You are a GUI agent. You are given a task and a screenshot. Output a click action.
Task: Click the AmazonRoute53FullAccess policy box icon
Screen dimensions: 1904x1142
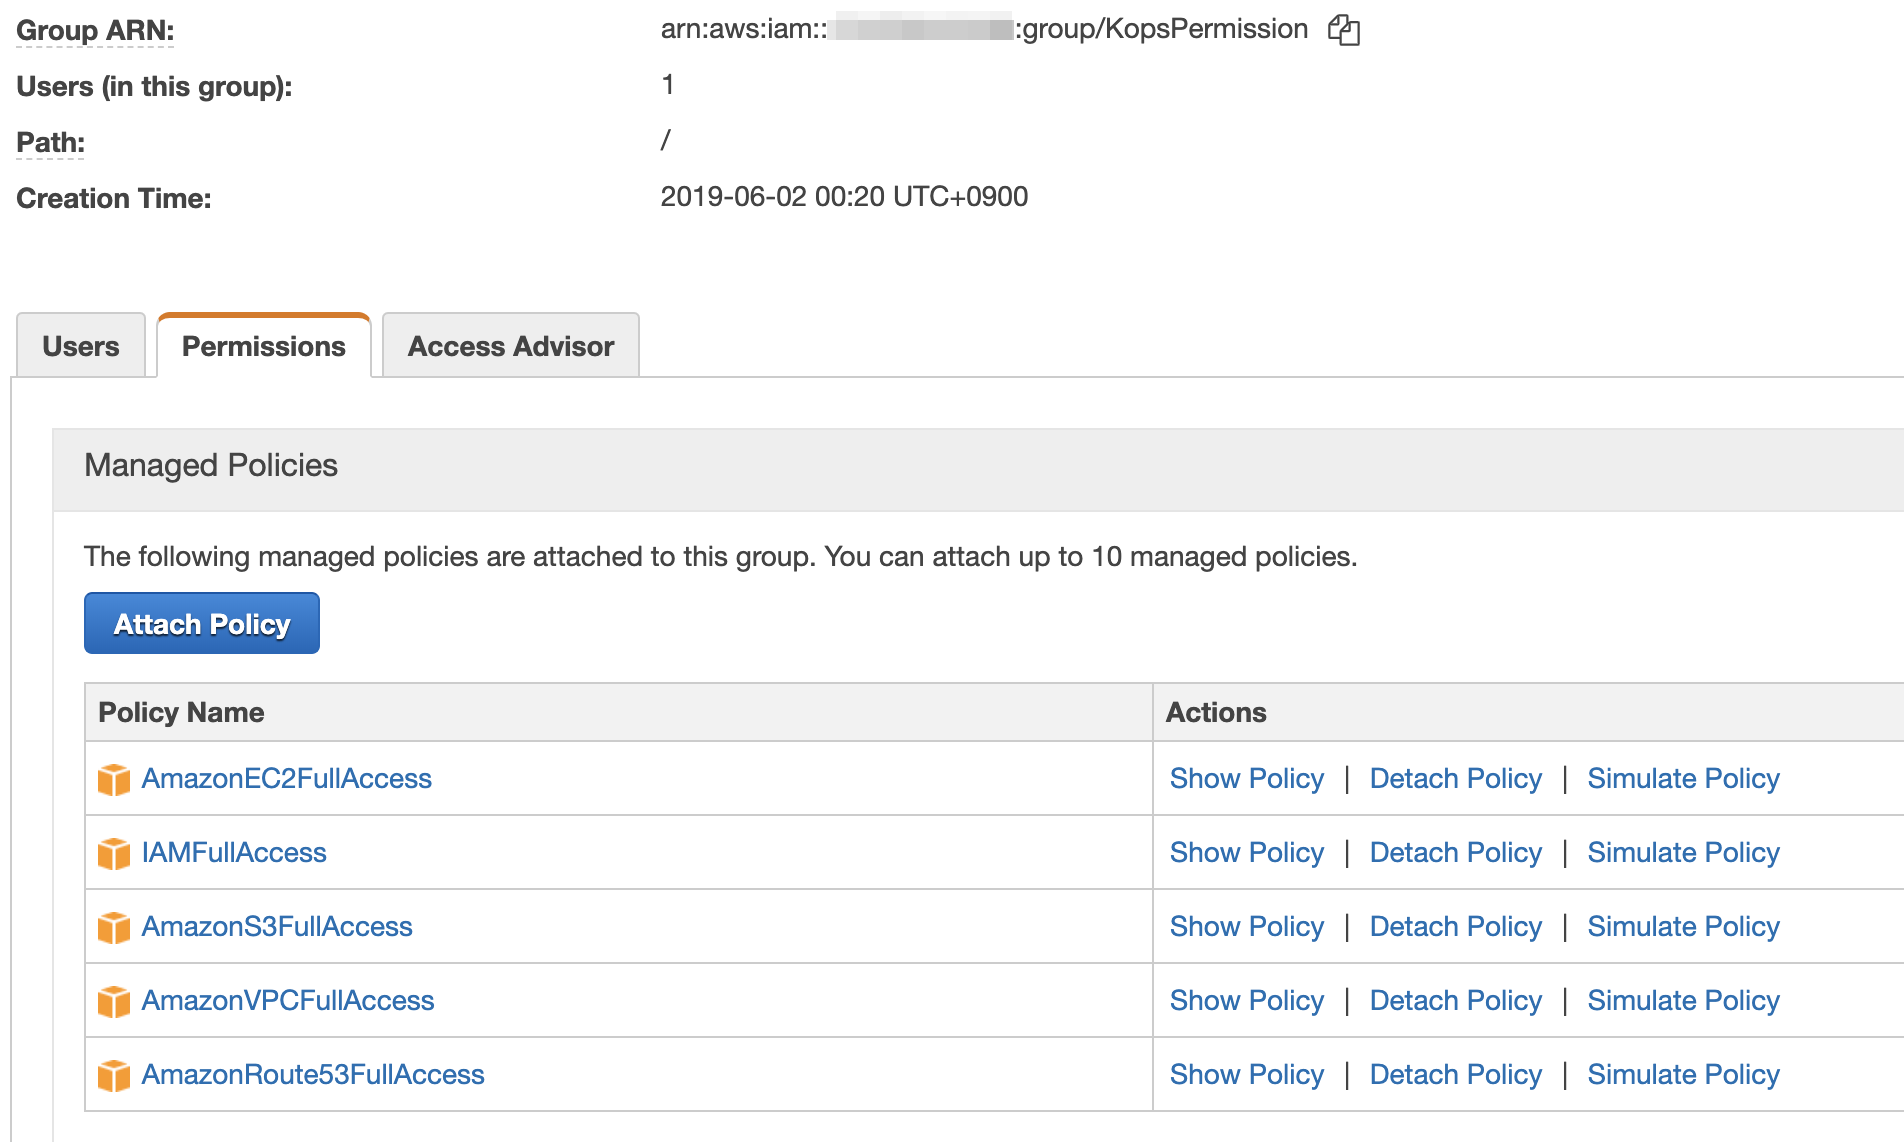[x=114, y=1075]
